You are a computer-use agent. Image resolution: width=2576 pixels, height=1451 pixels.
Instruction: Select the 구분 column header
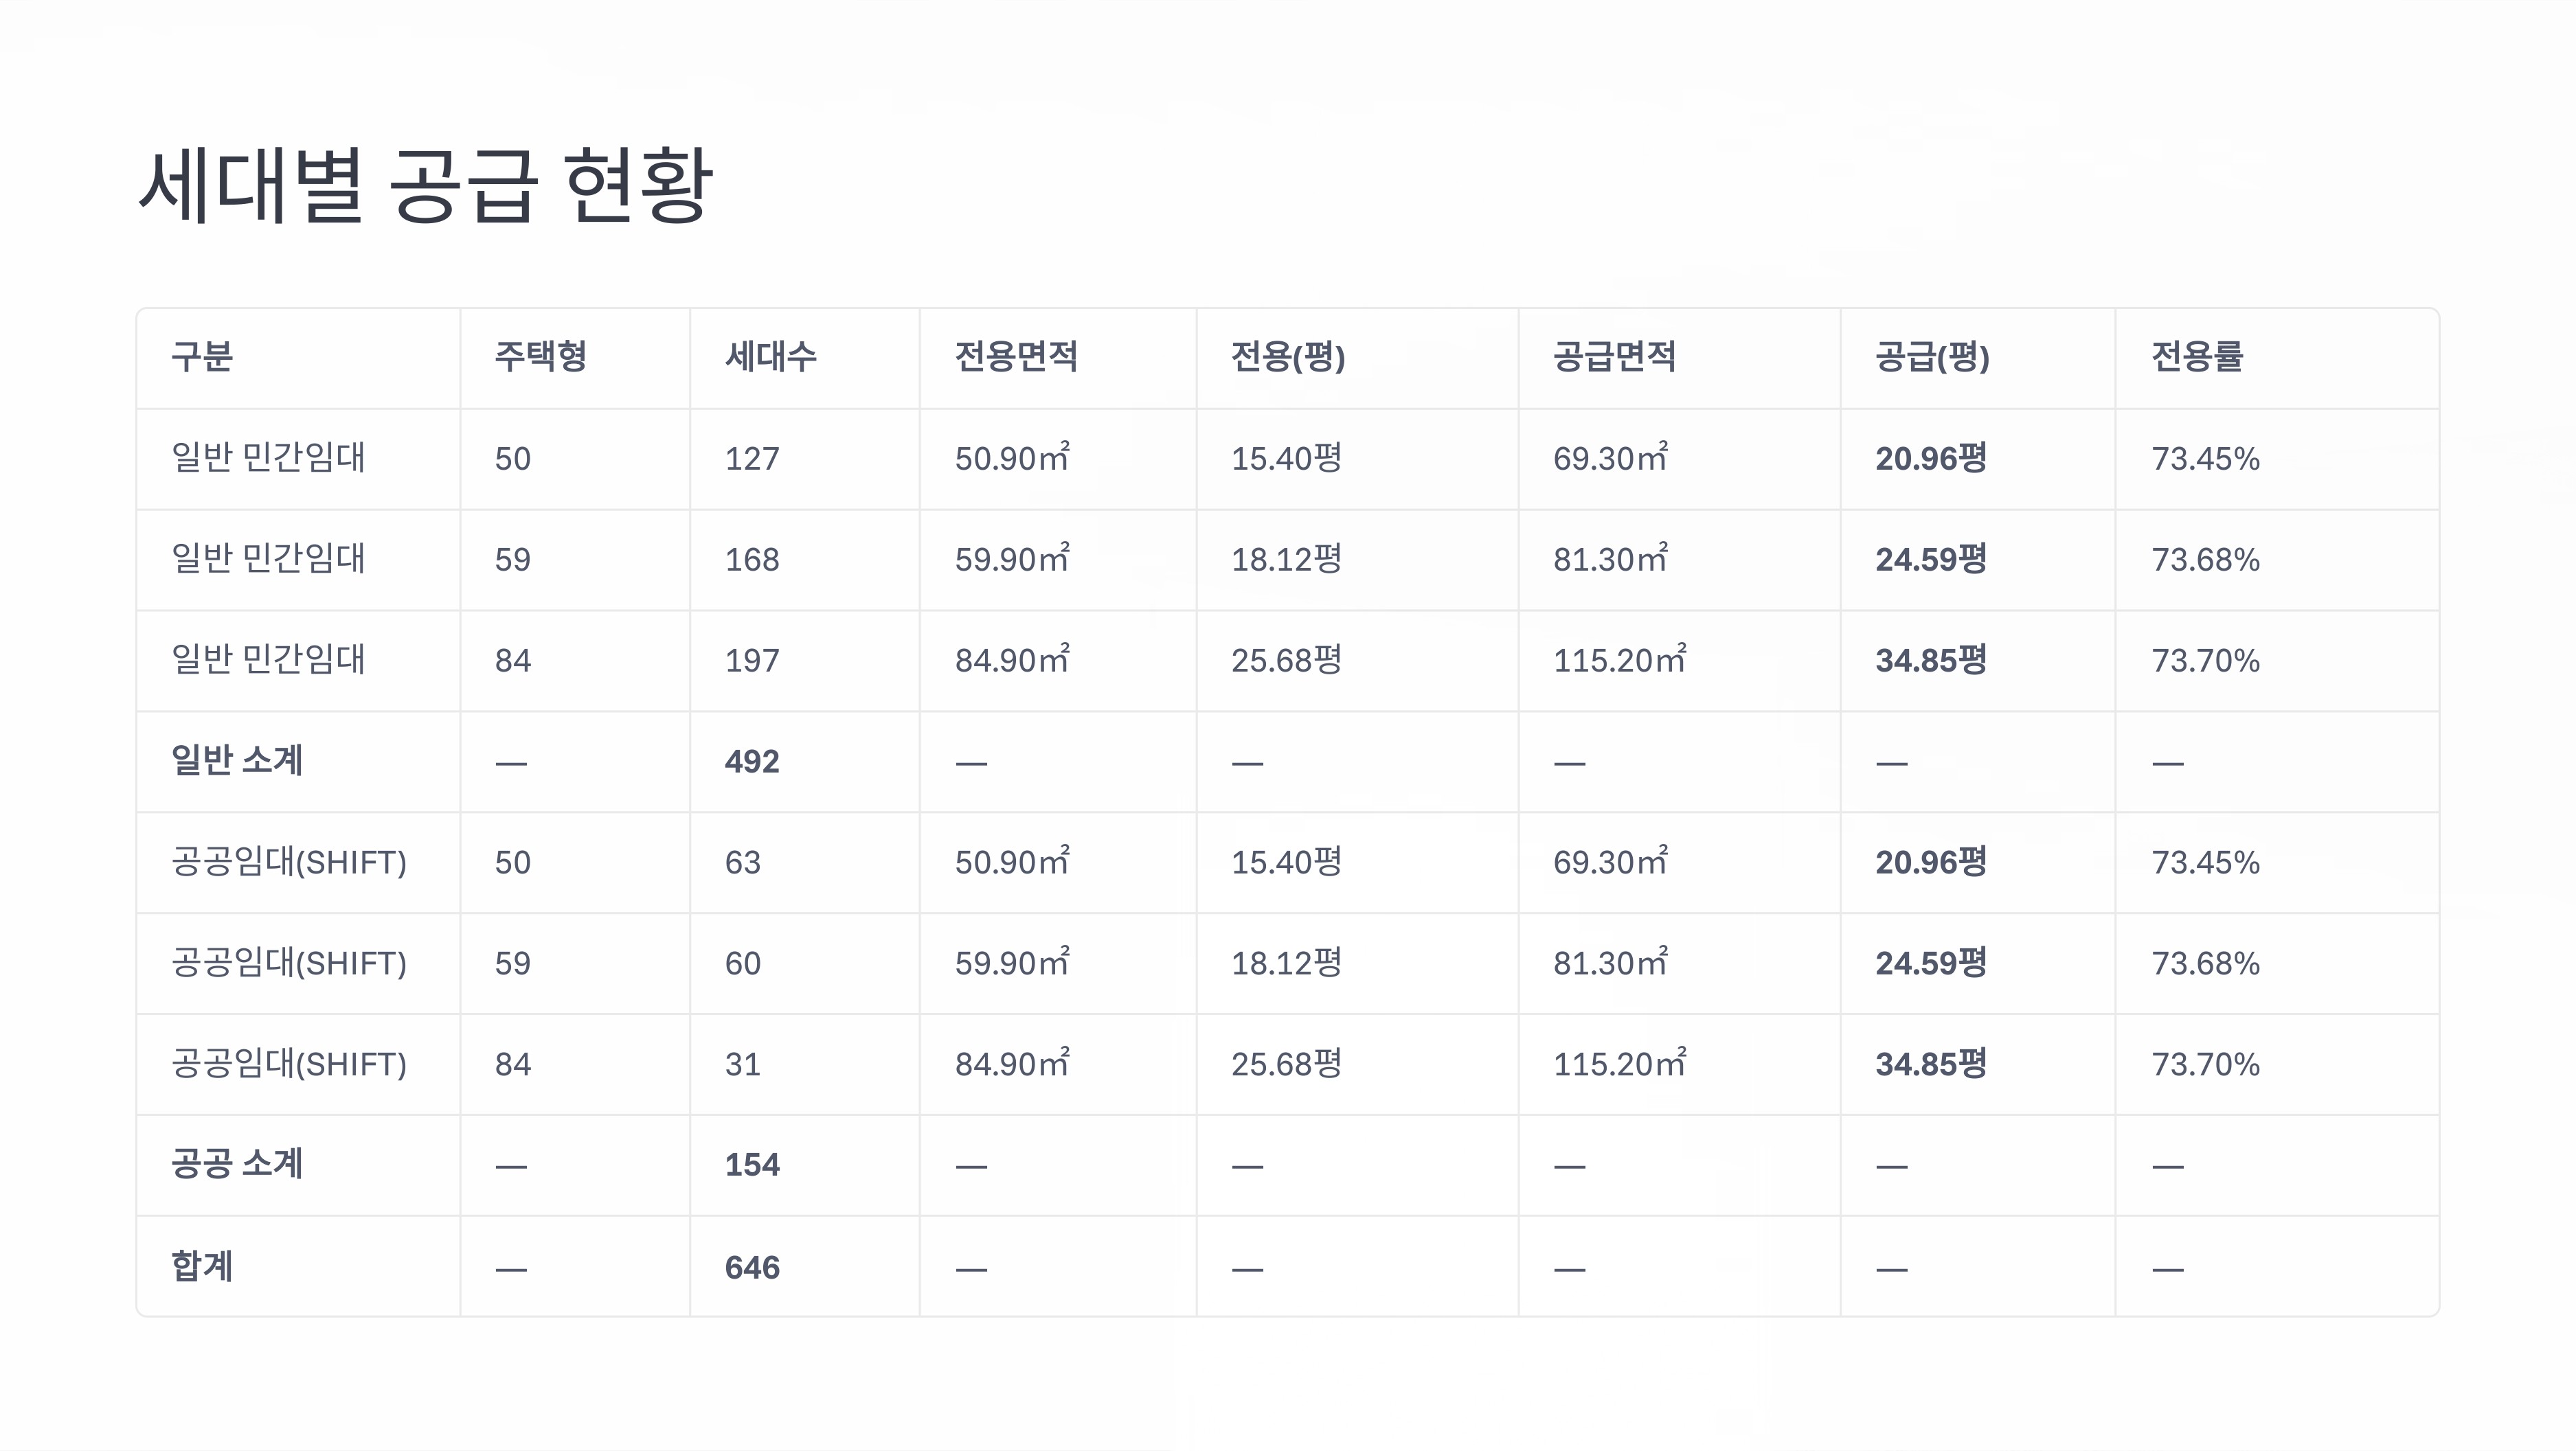click(x=202, y=356)
